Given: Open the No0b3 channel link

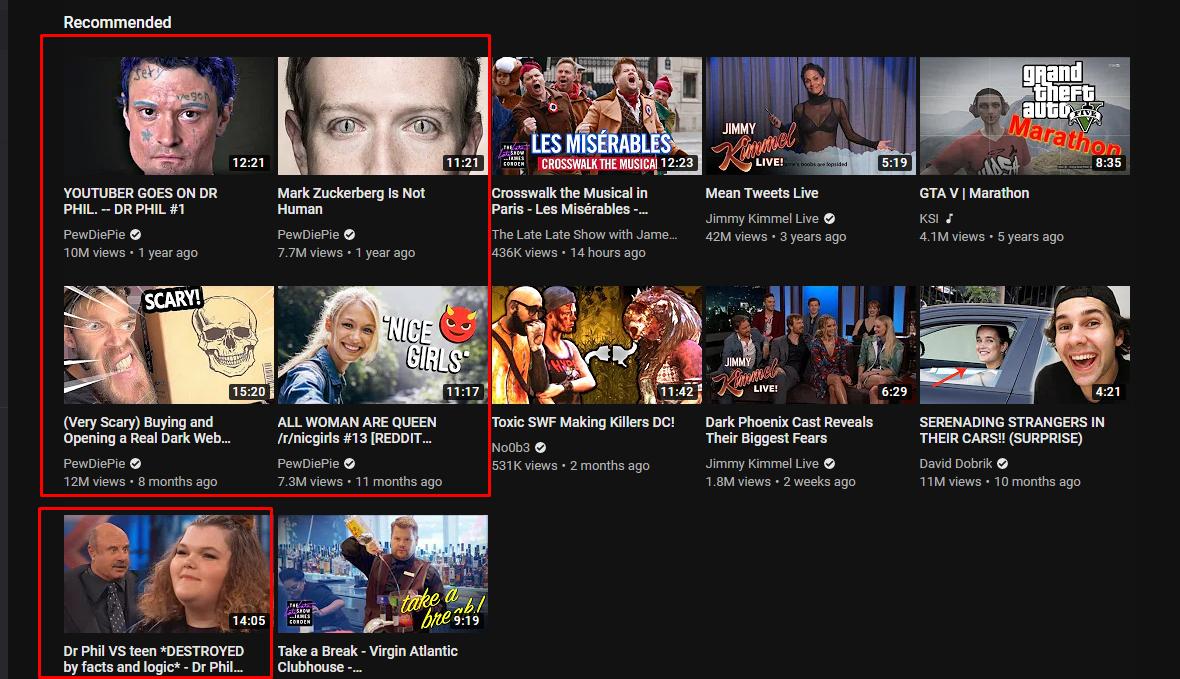Looking at the screenshot, I should coord(510,447).
